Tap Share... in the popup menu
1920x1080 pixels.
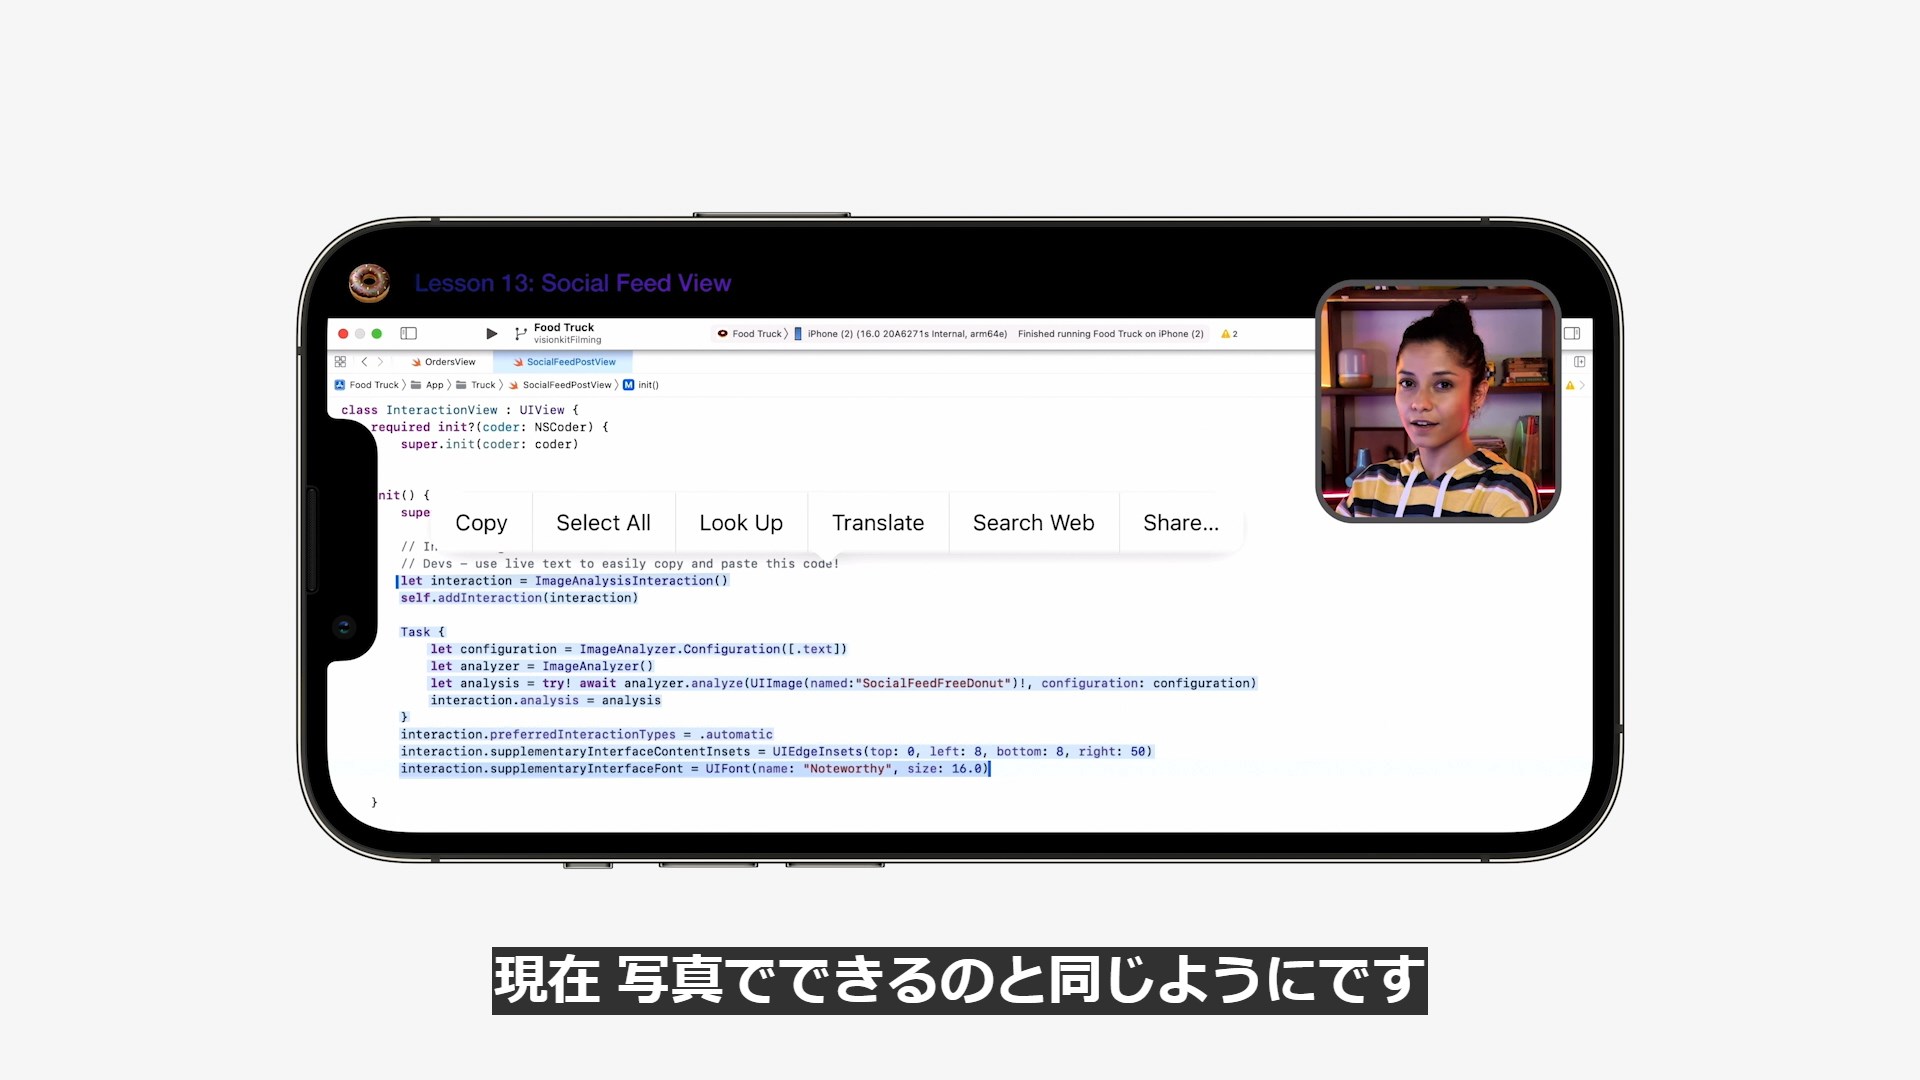click(1180, 523)
